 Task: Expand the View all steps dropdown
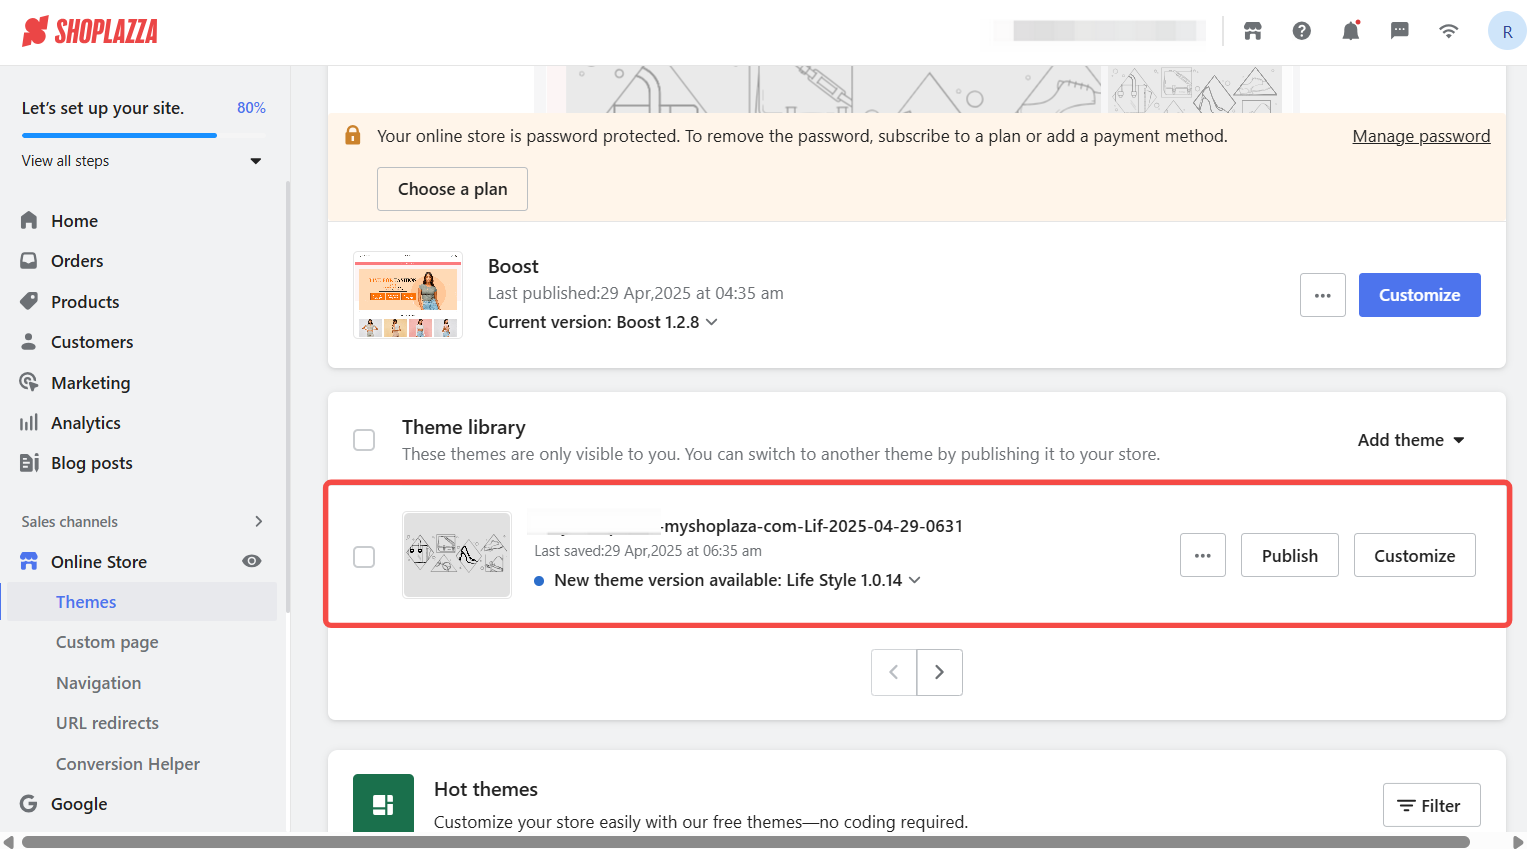[256, 161]
